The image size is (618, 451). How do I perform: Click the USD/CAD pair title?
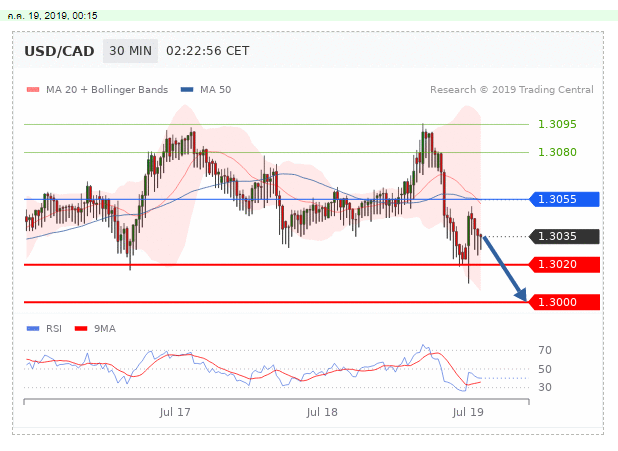(59, 51)
